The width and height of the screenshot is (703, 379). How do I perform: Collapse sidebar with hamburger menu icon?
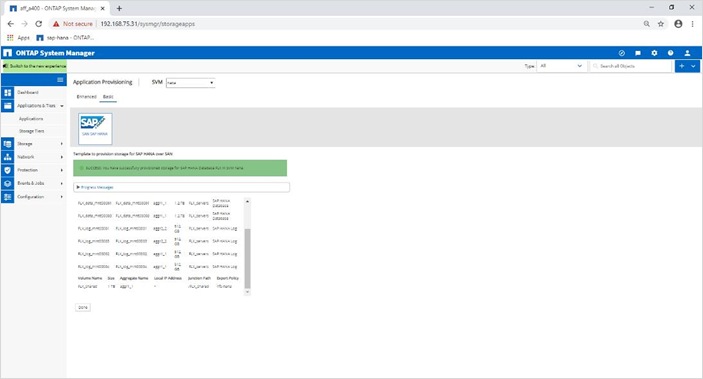[x=60, y=80]
